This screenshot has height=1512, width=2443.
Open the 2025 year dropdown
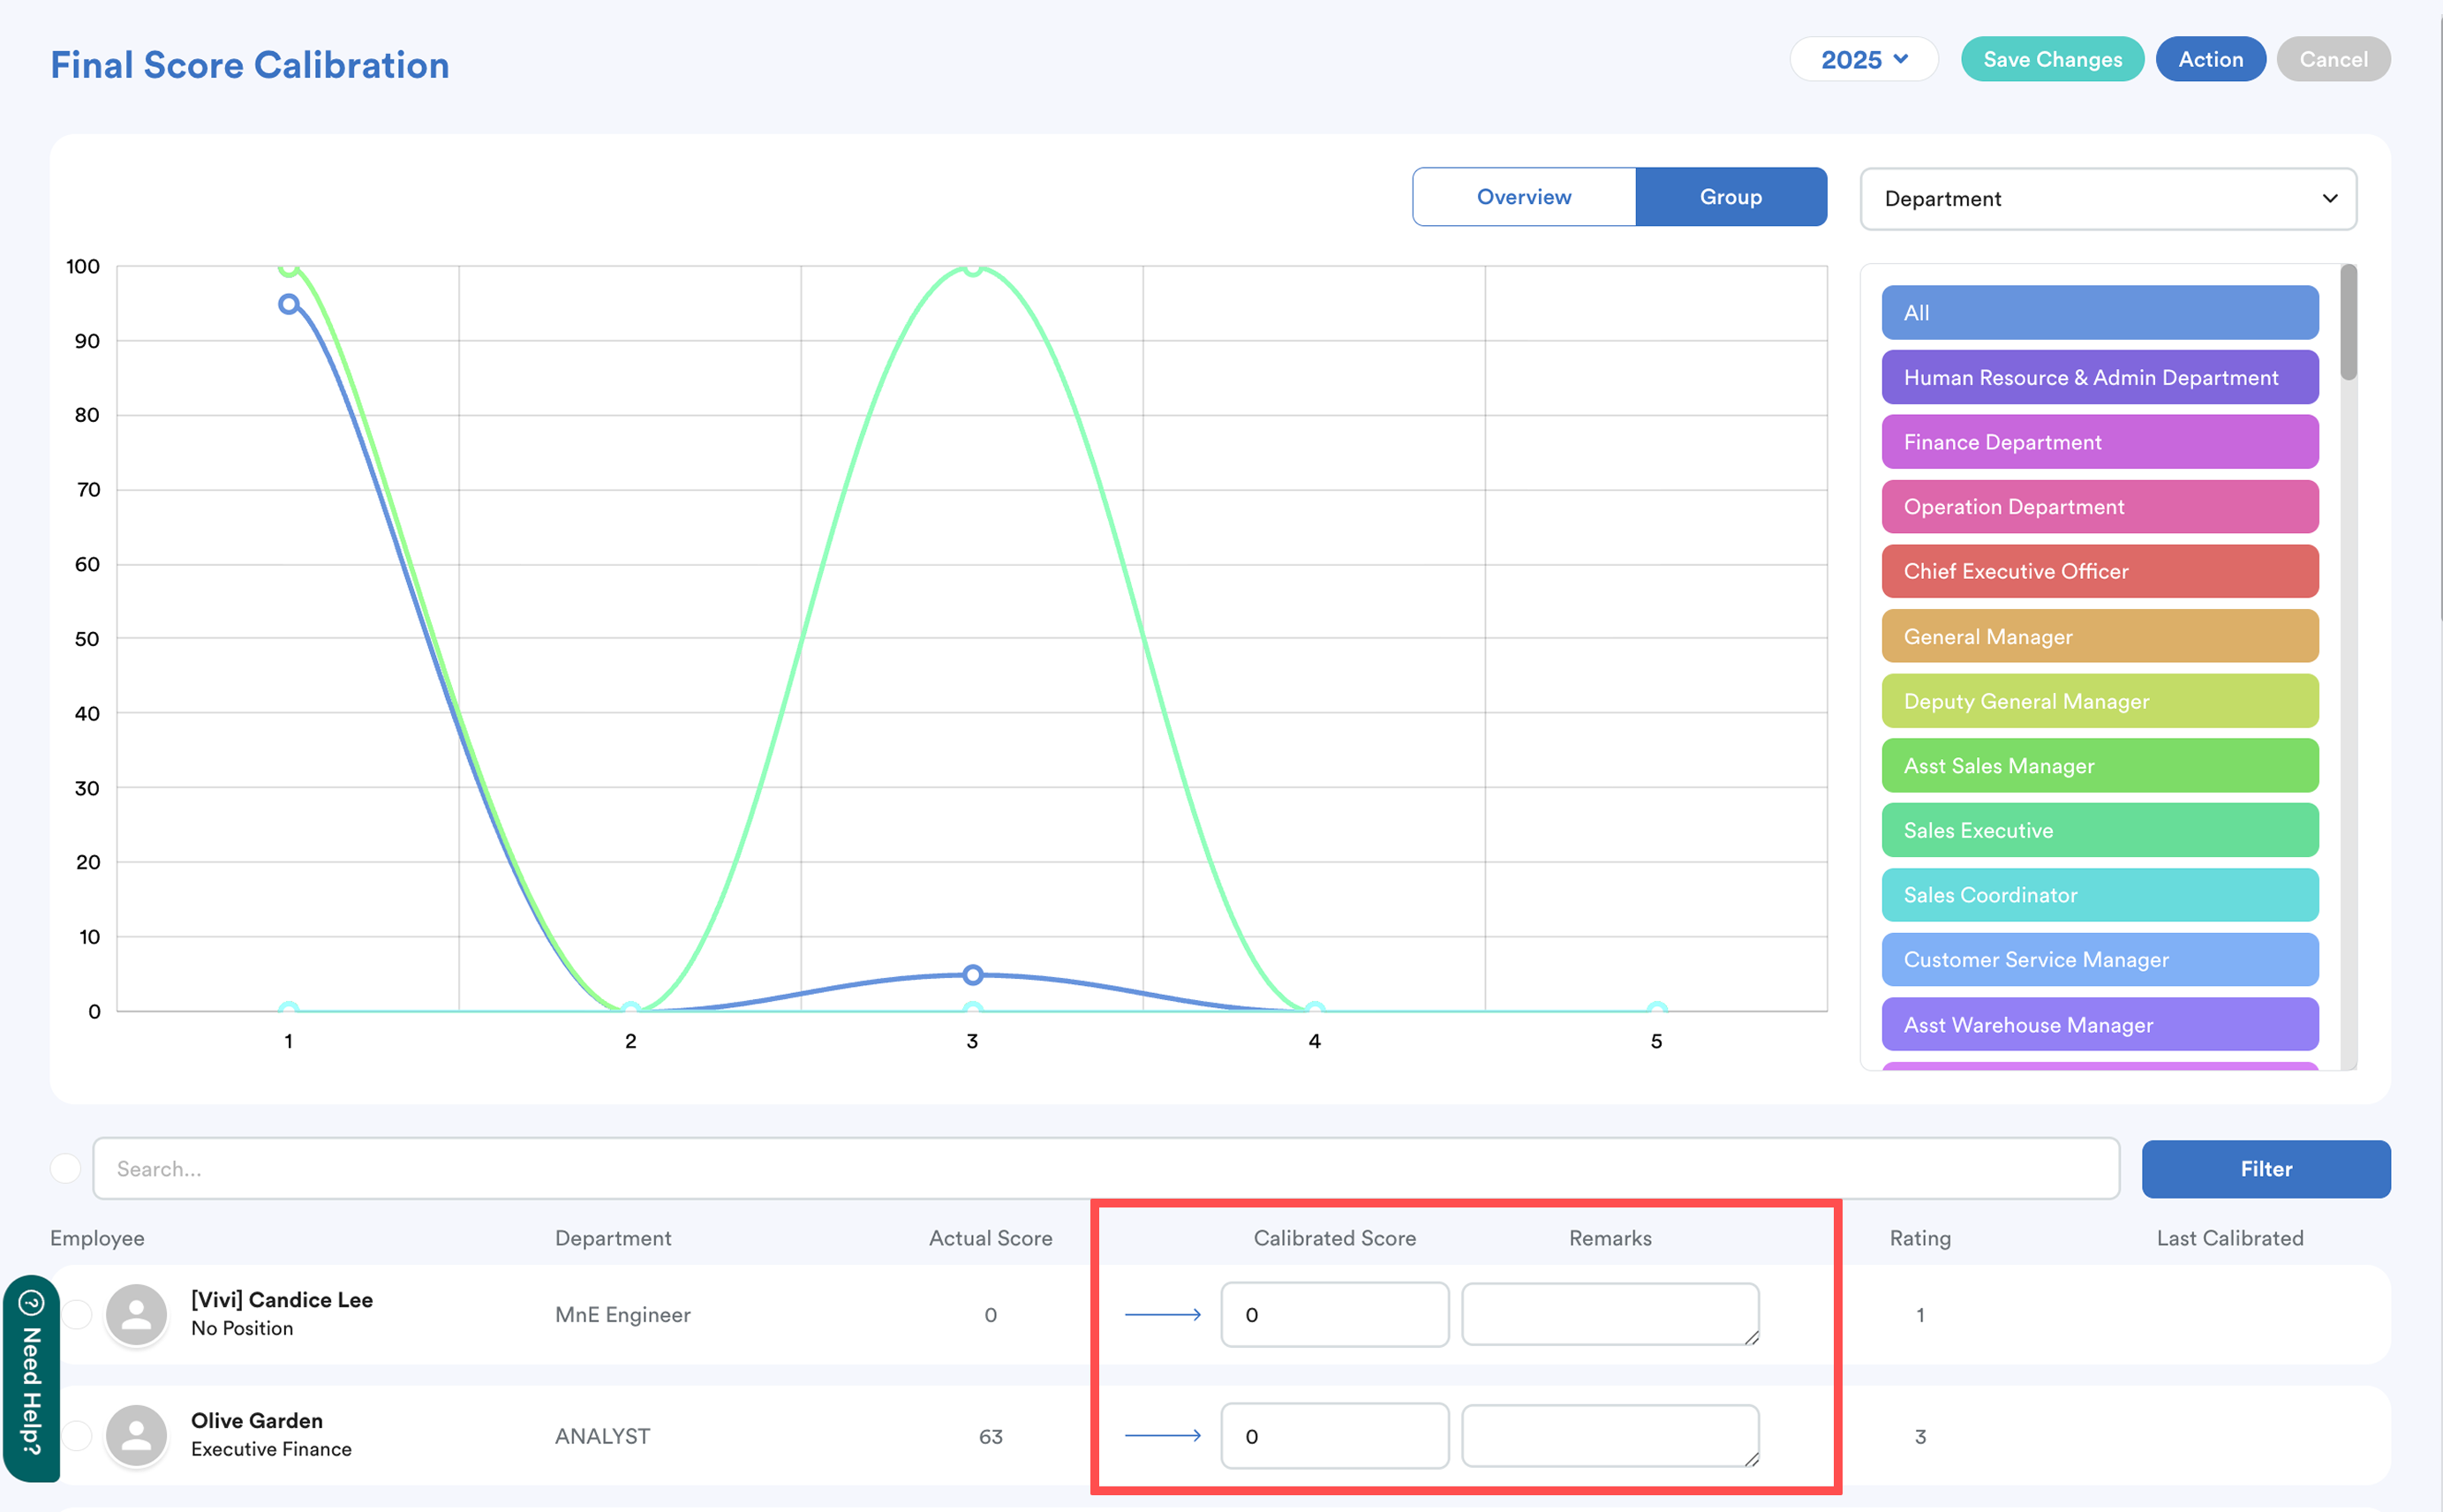pos(1863,59)
